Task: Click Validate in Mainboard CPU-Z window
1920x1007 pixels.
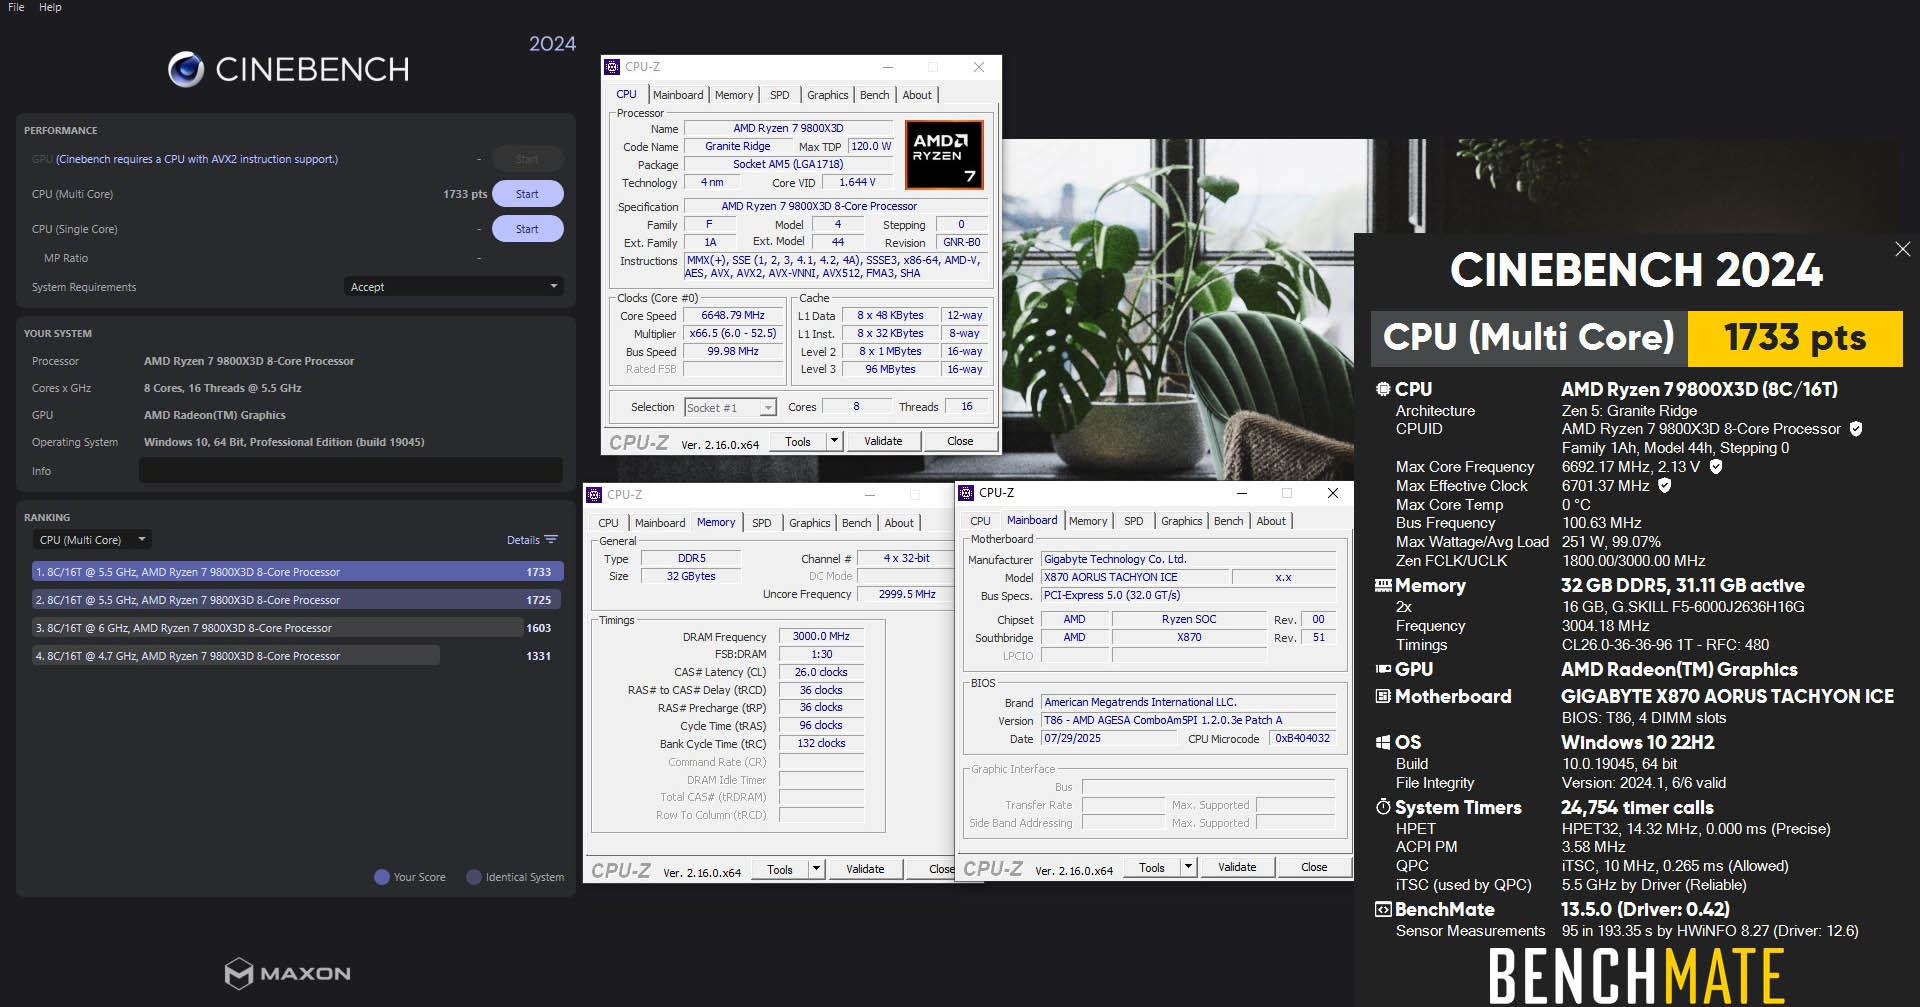Action: [1237, 867]
